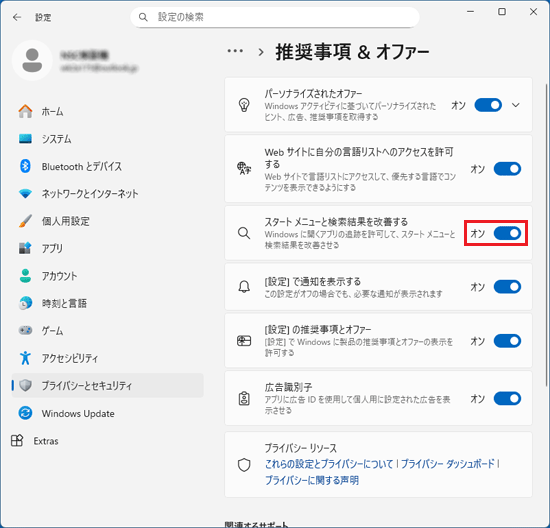Go to システム settings
Screen dimensions: 550x528
[107, 139]
